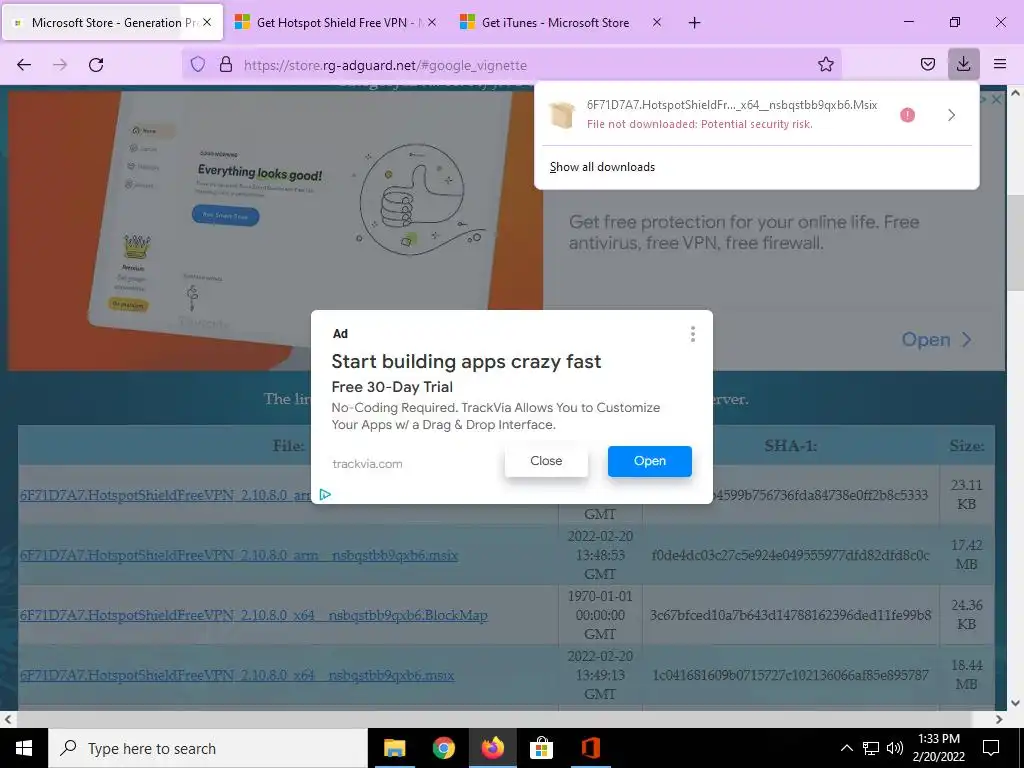Click the vertical scrollbar down arrow
This screenshot has height=768, width=1024.
coord(1016,703)
